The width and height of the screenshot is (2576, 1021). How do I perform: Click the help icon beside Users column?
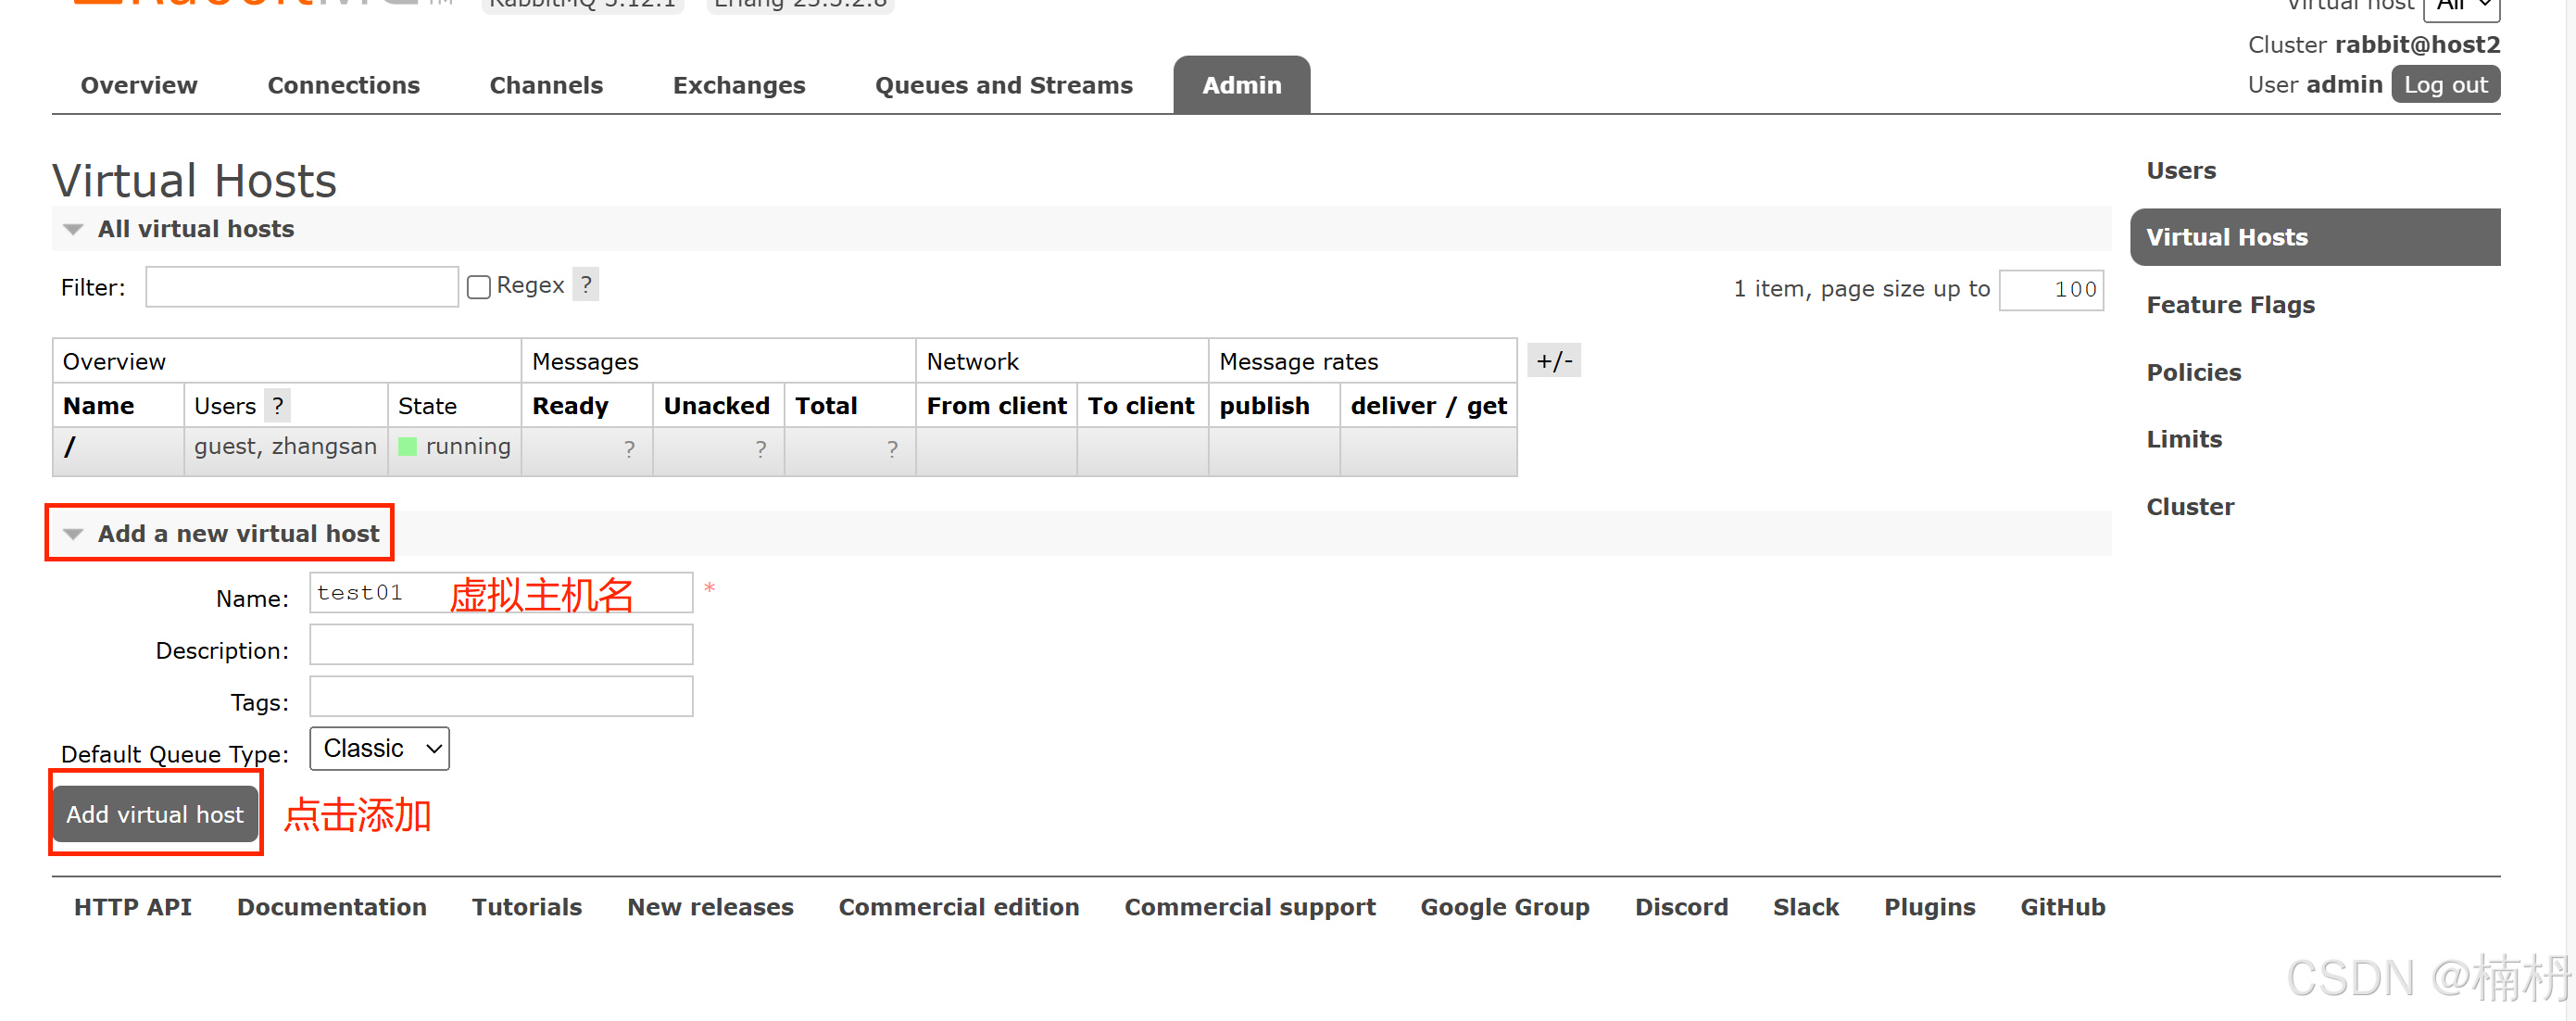pyautogui.click(x=277, y=406)
